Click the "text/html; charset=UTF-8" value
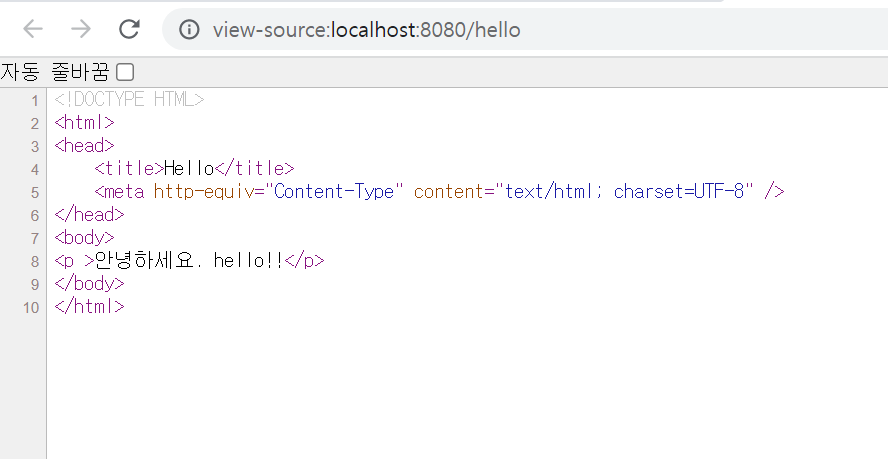The height and width of the screenshot is (459, 888). click(x=624, y=192)
